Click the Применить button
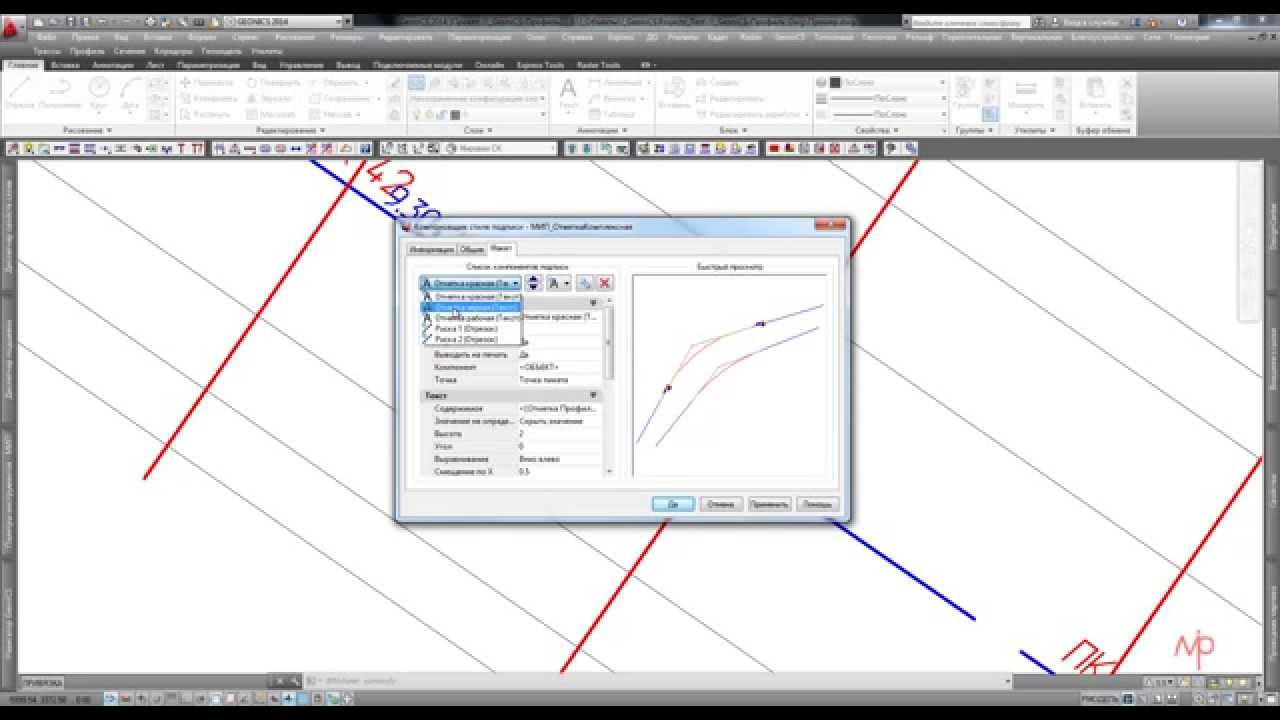Image resolution: width=1280 pixels, height=720 pixels. pyautogui.click(x=769, y=504)
